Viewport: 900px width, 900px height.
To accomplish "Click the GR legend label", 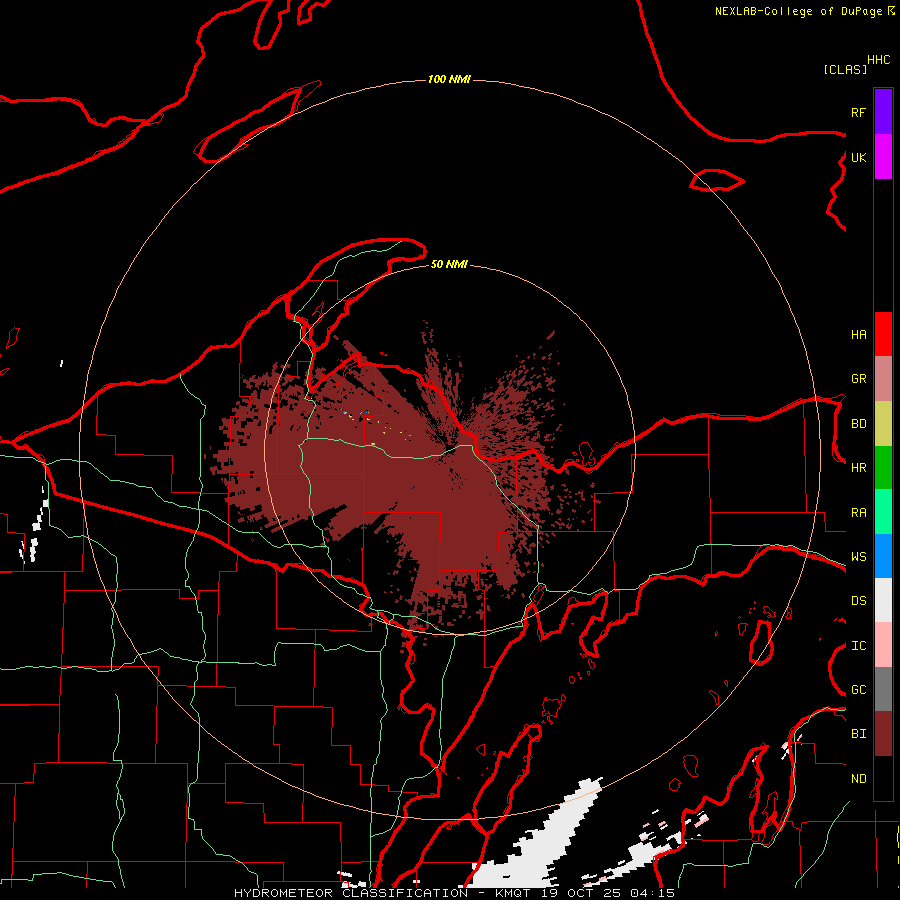I will (858, 379).
